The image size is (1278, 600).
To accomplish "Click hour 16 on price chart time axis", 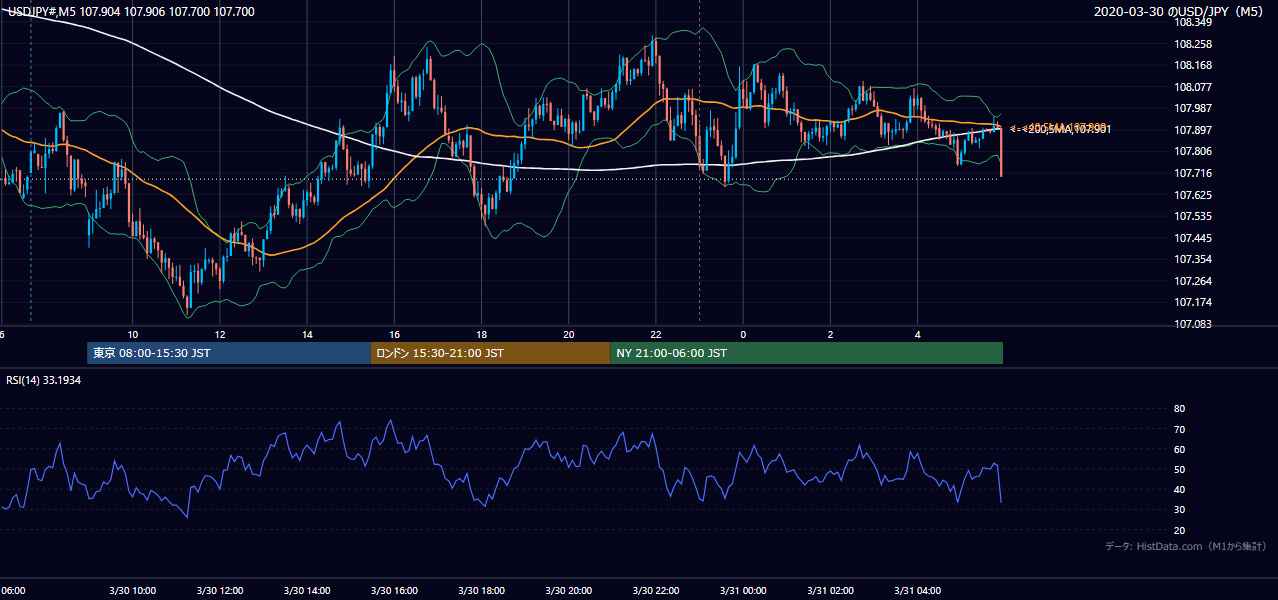I will coord(394,334).
